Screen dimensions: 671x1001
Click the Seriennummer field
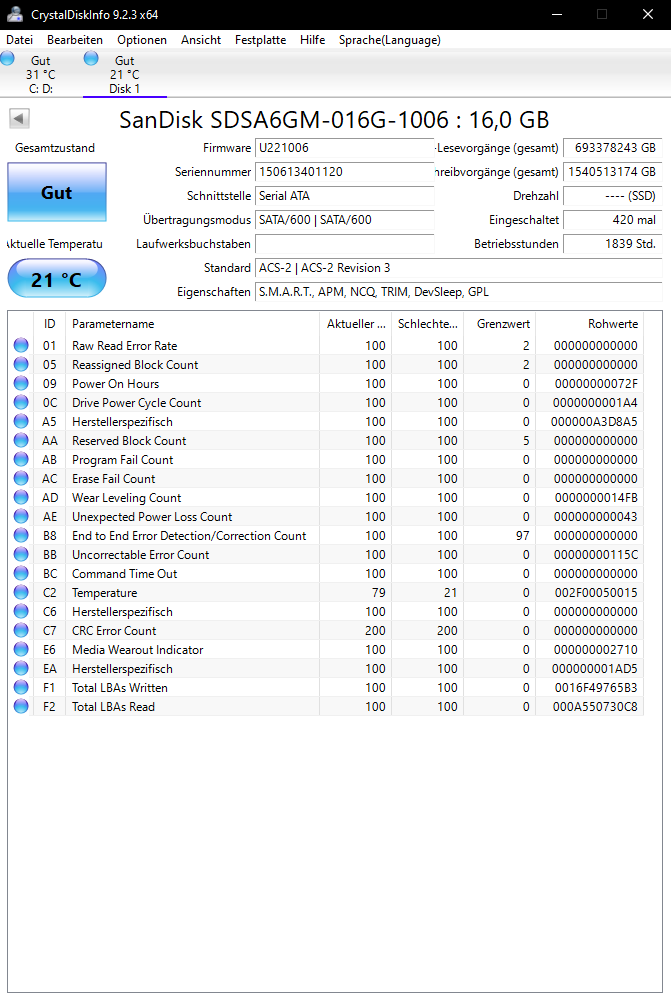[345, 172]
